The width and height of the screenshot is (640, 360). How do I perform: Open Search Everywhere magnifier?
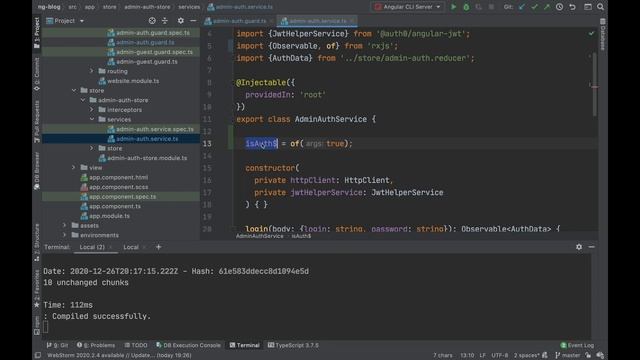tap(600, 7)
